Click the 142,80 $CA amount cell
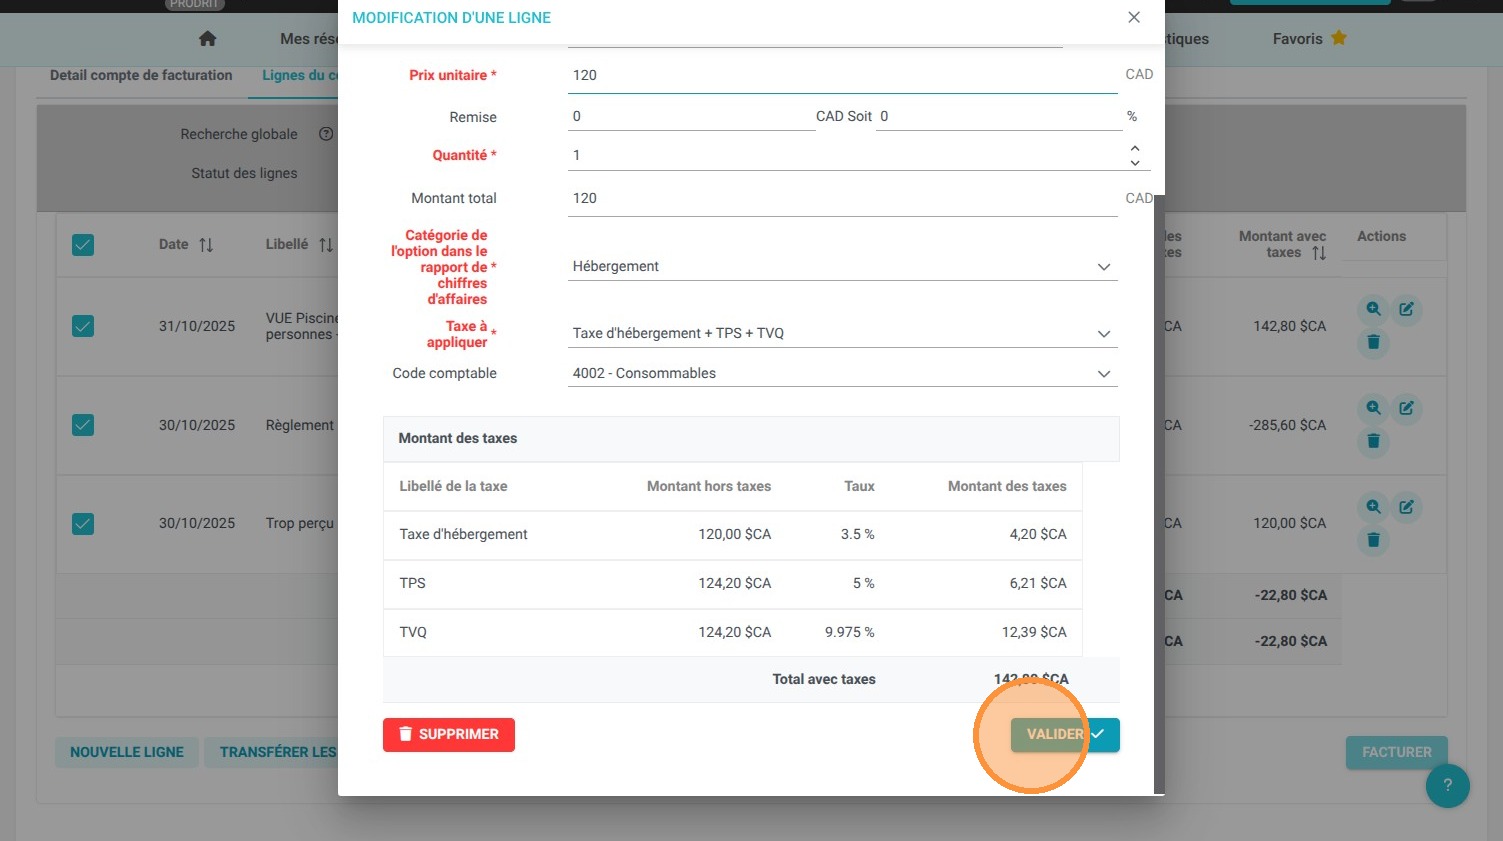Viewport: 1503px width, 841px height. pyautogui.click(x=1290, y=326)
